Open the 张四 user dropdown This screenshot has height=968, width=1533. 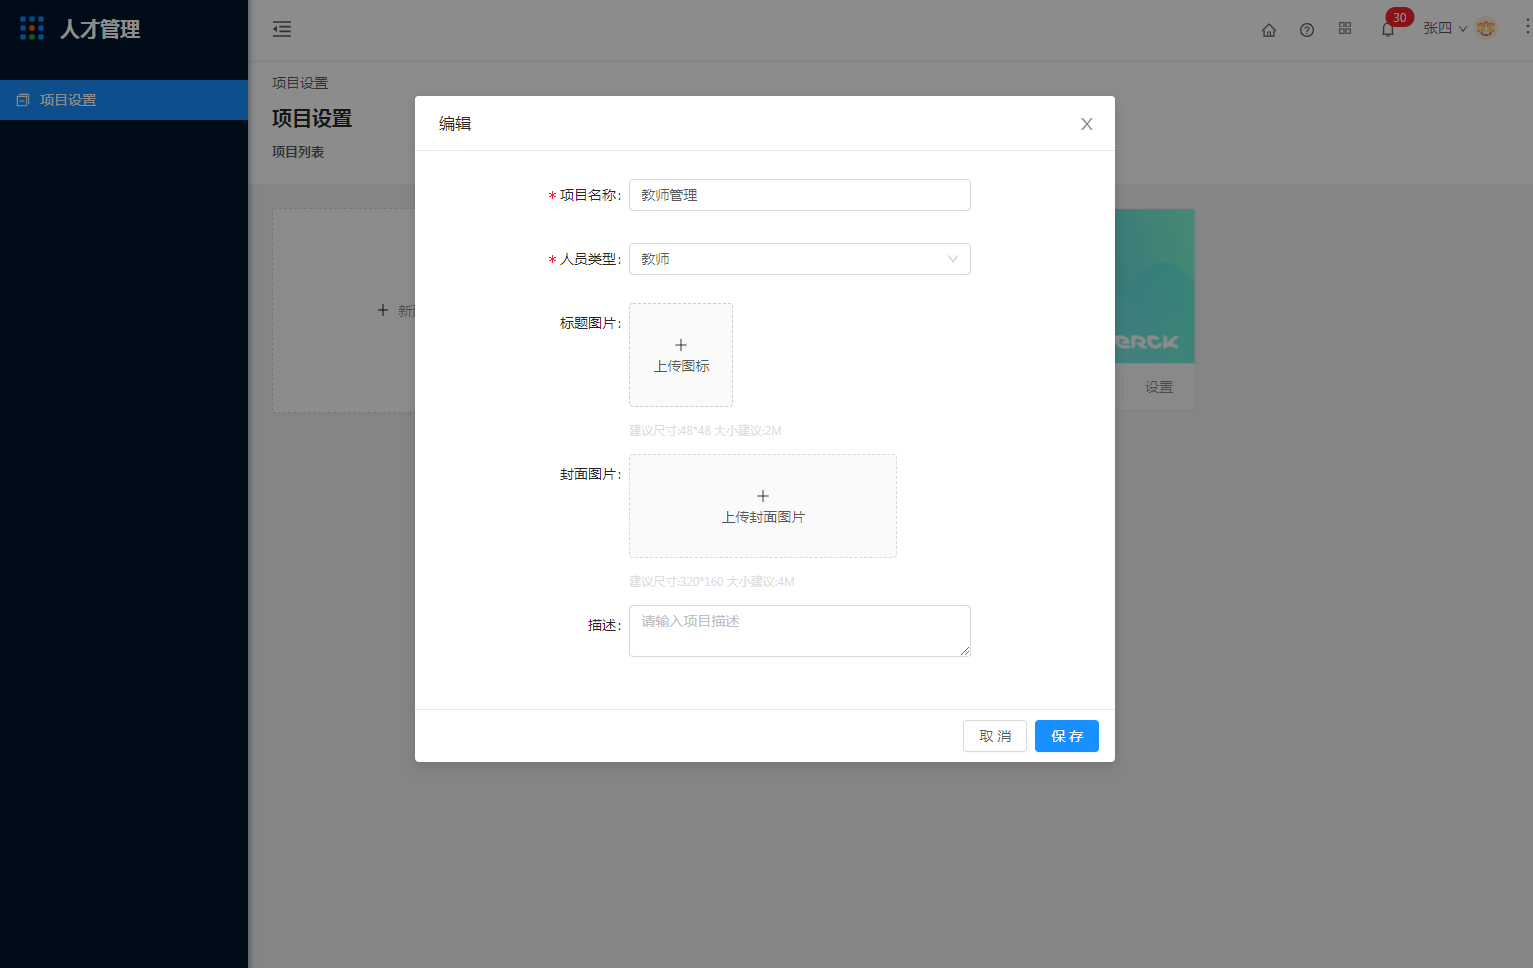pyautogui.click(x=1445, y=28)
